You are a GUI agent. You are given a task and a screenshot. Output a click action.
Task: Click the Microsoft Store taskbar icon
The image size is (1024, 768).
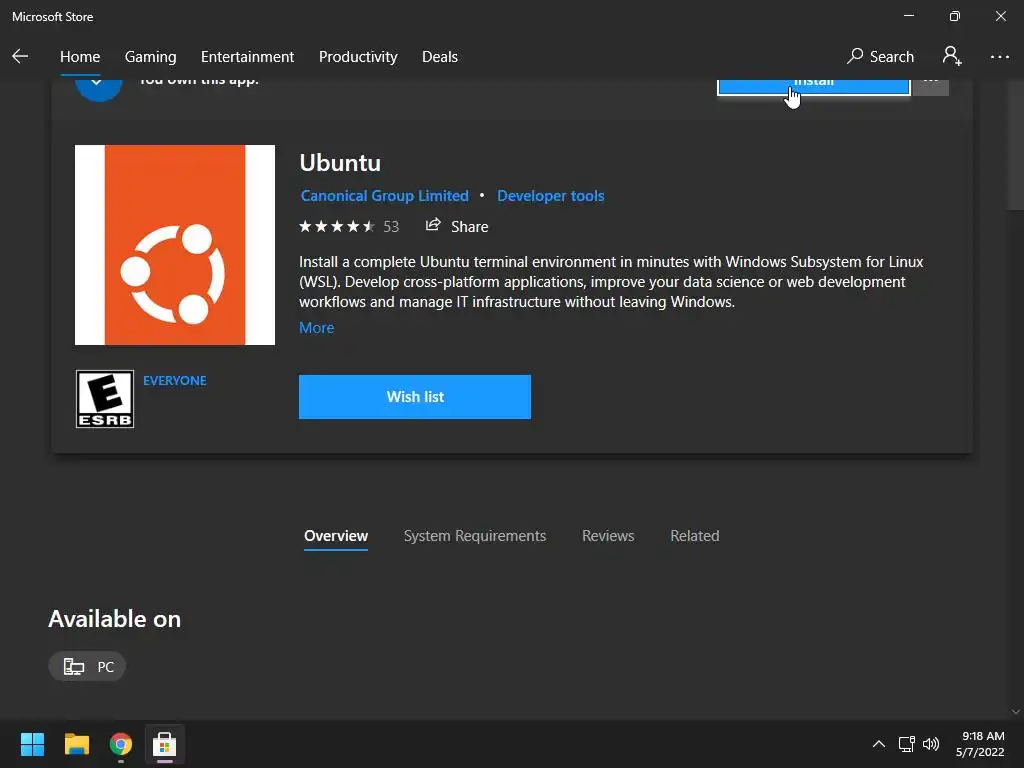(165, 744)
